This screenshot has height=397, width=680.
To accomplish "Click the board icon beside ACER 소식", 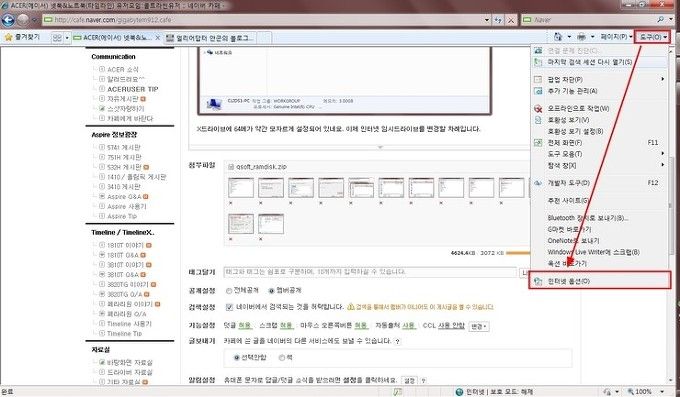I will click(102, 69).
